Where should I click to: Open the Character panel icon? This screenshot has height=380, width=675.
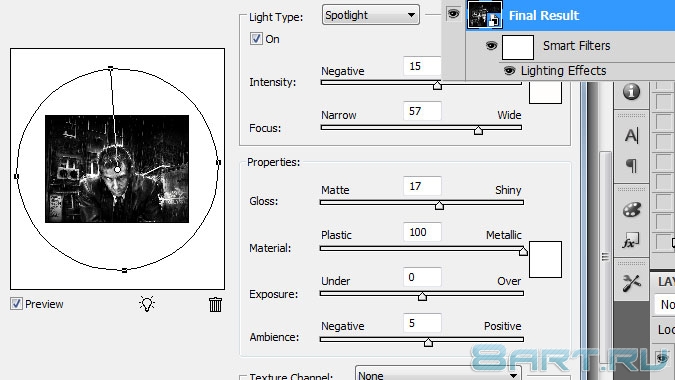click(632, 136)
